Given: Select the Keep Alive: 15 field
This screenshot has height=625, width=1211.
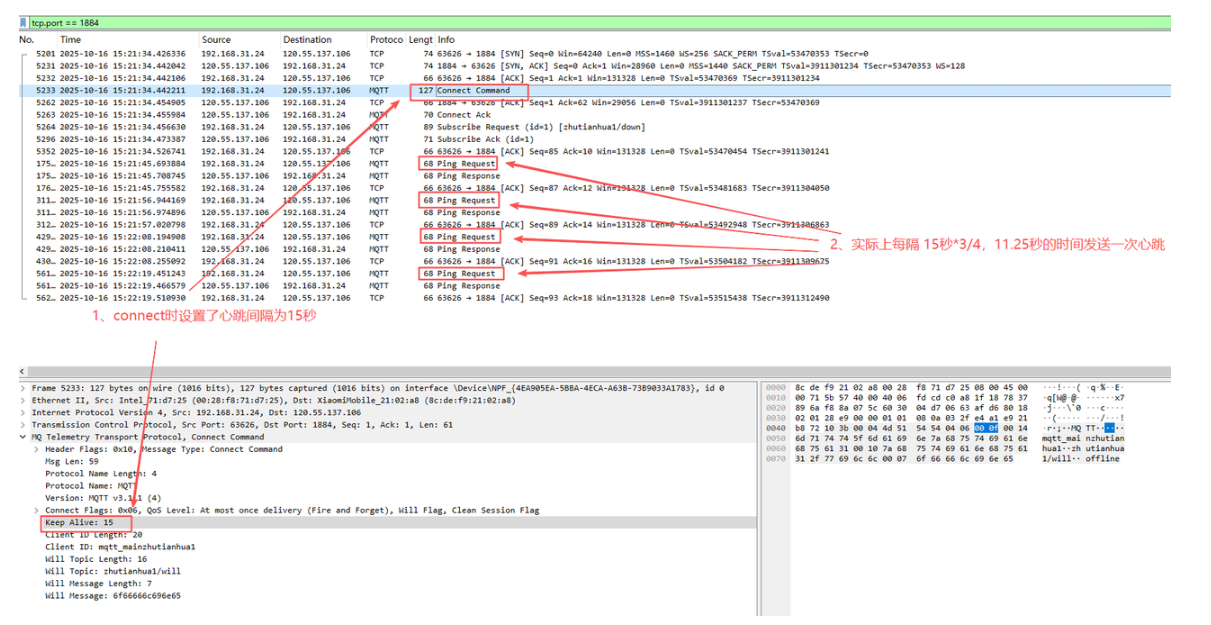Looking at the screenshot, I should 79,522.
